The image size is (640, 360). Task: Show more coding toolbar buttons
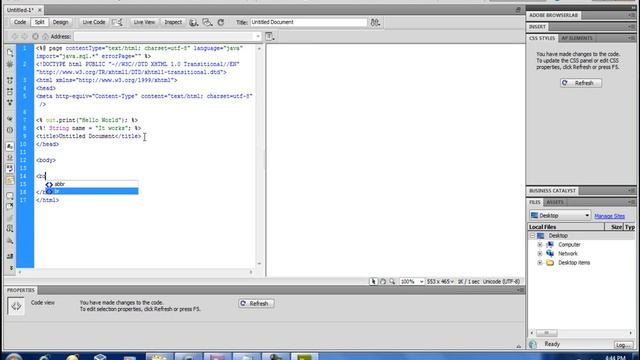[11, 268]
